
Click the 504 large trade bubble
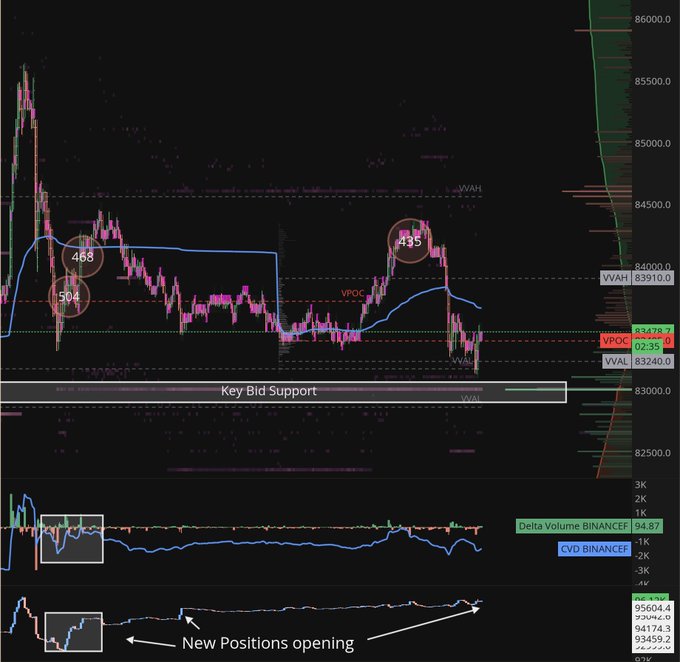69,297
